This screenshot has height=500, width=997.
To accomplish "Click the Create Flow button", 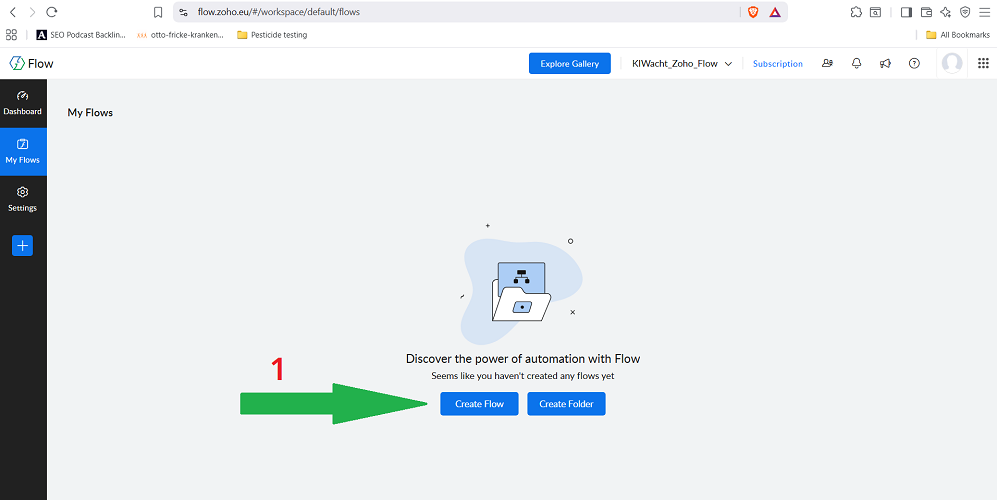I will [479, 403].
